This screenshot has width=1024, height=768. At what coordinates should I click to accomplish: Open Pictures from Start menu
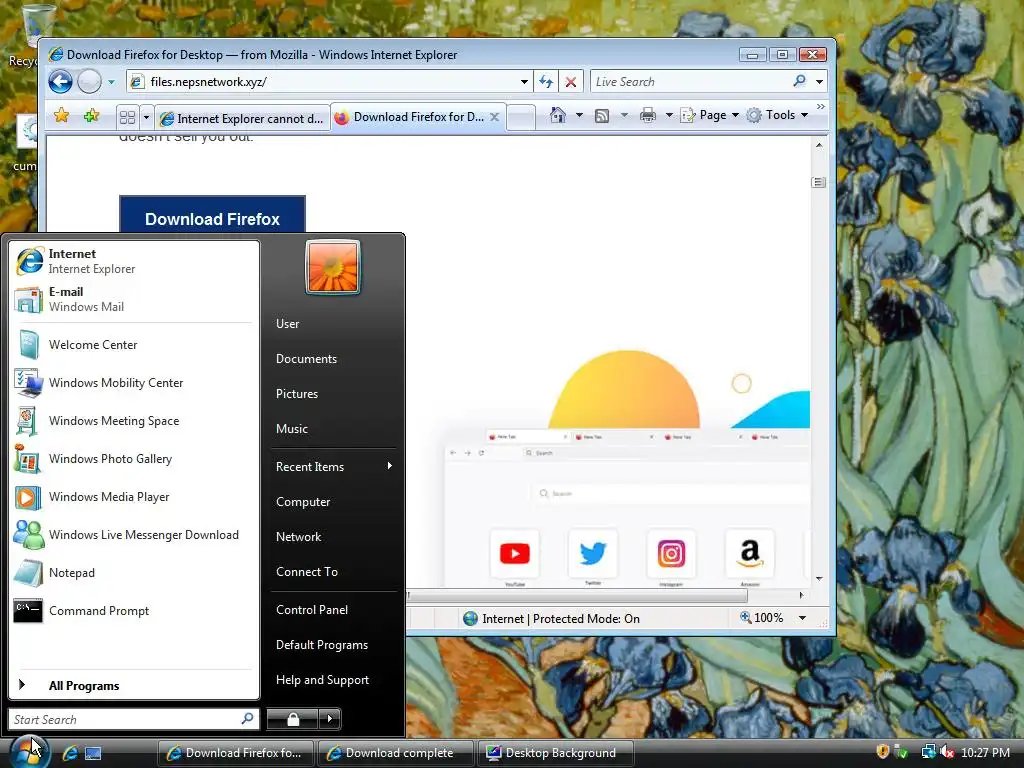click(x=333, y=394)
